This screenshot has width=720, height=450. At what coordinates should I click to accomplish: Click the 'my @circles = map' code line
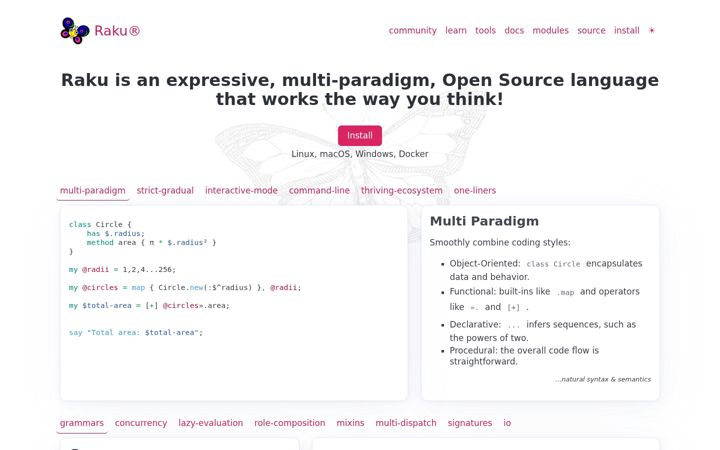point(185,287)
